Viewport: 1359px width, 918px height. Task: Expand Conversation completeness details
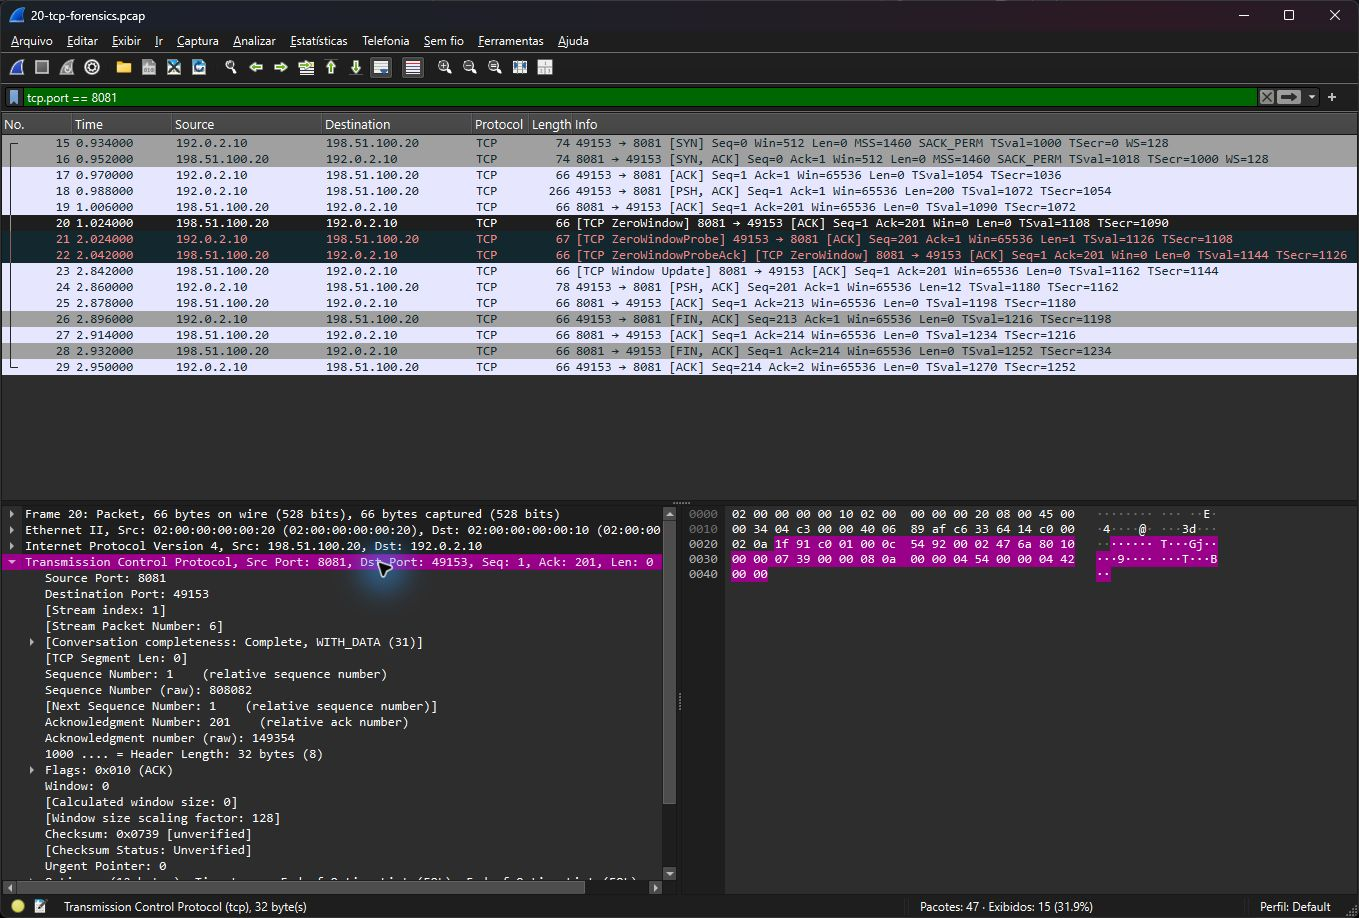(32, 642)
